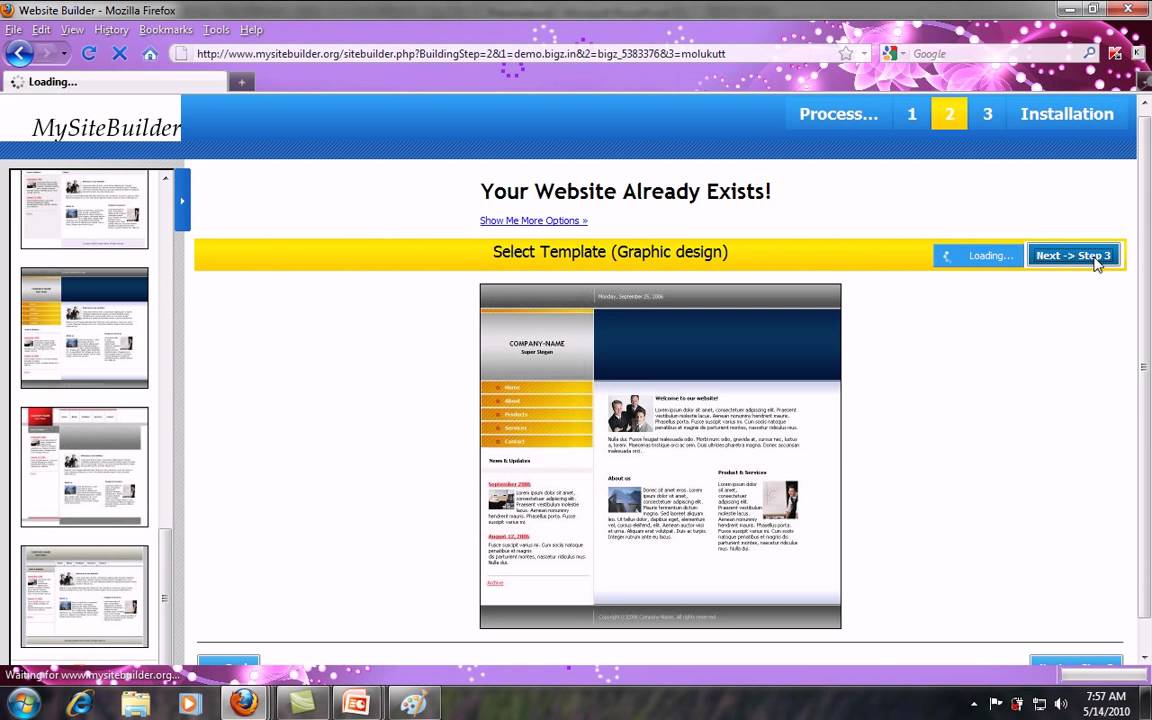This screenshot has height=720, width=1152.
Task: Open the View menu
Action: click(72, 30)
